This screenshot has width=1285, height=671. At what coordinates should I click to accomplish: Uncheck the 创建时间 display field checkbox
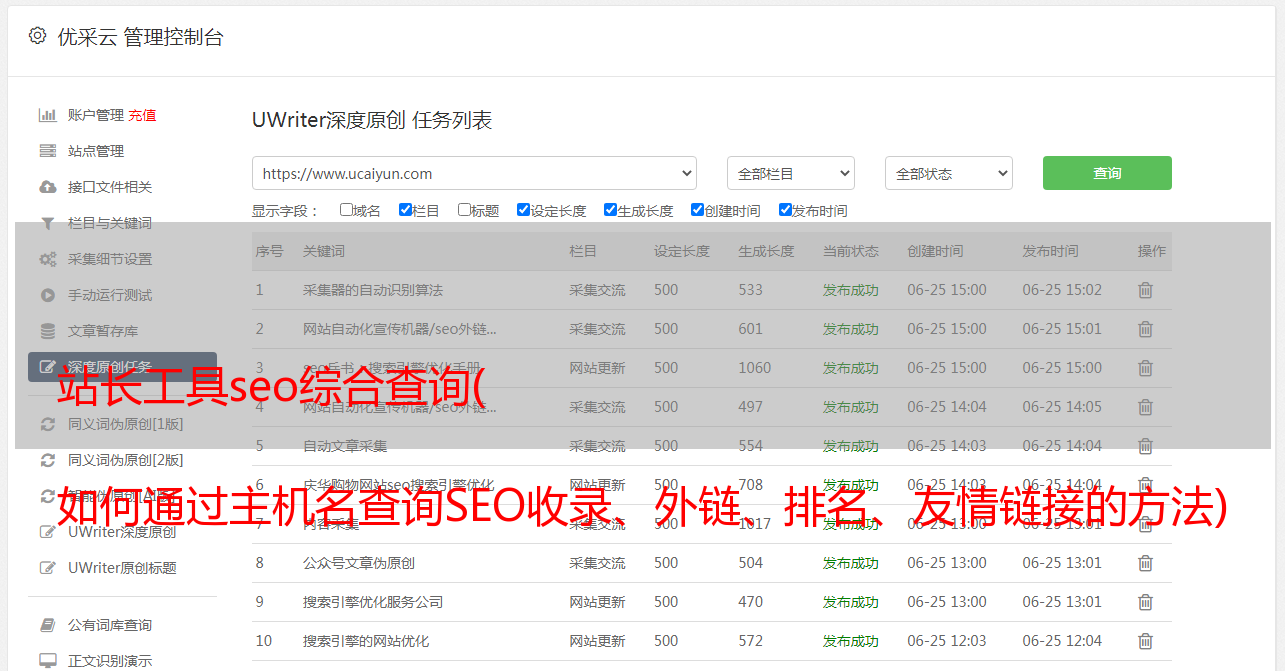(697, 210)
